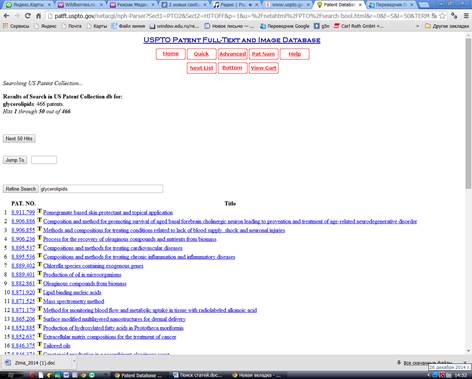The width and height of the screenshot is (472, 379).
Task: Click the Quick search button
Action: click(x=201, y=54)
